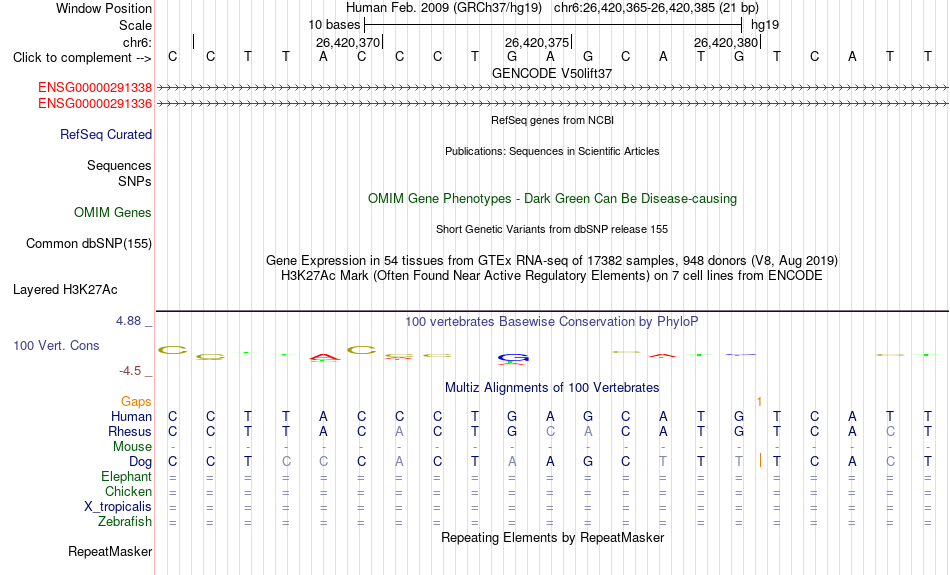This screenshot has height=575, width=950.
Task: Click the chromosome position text in header
Action: [x=656, y=8]
